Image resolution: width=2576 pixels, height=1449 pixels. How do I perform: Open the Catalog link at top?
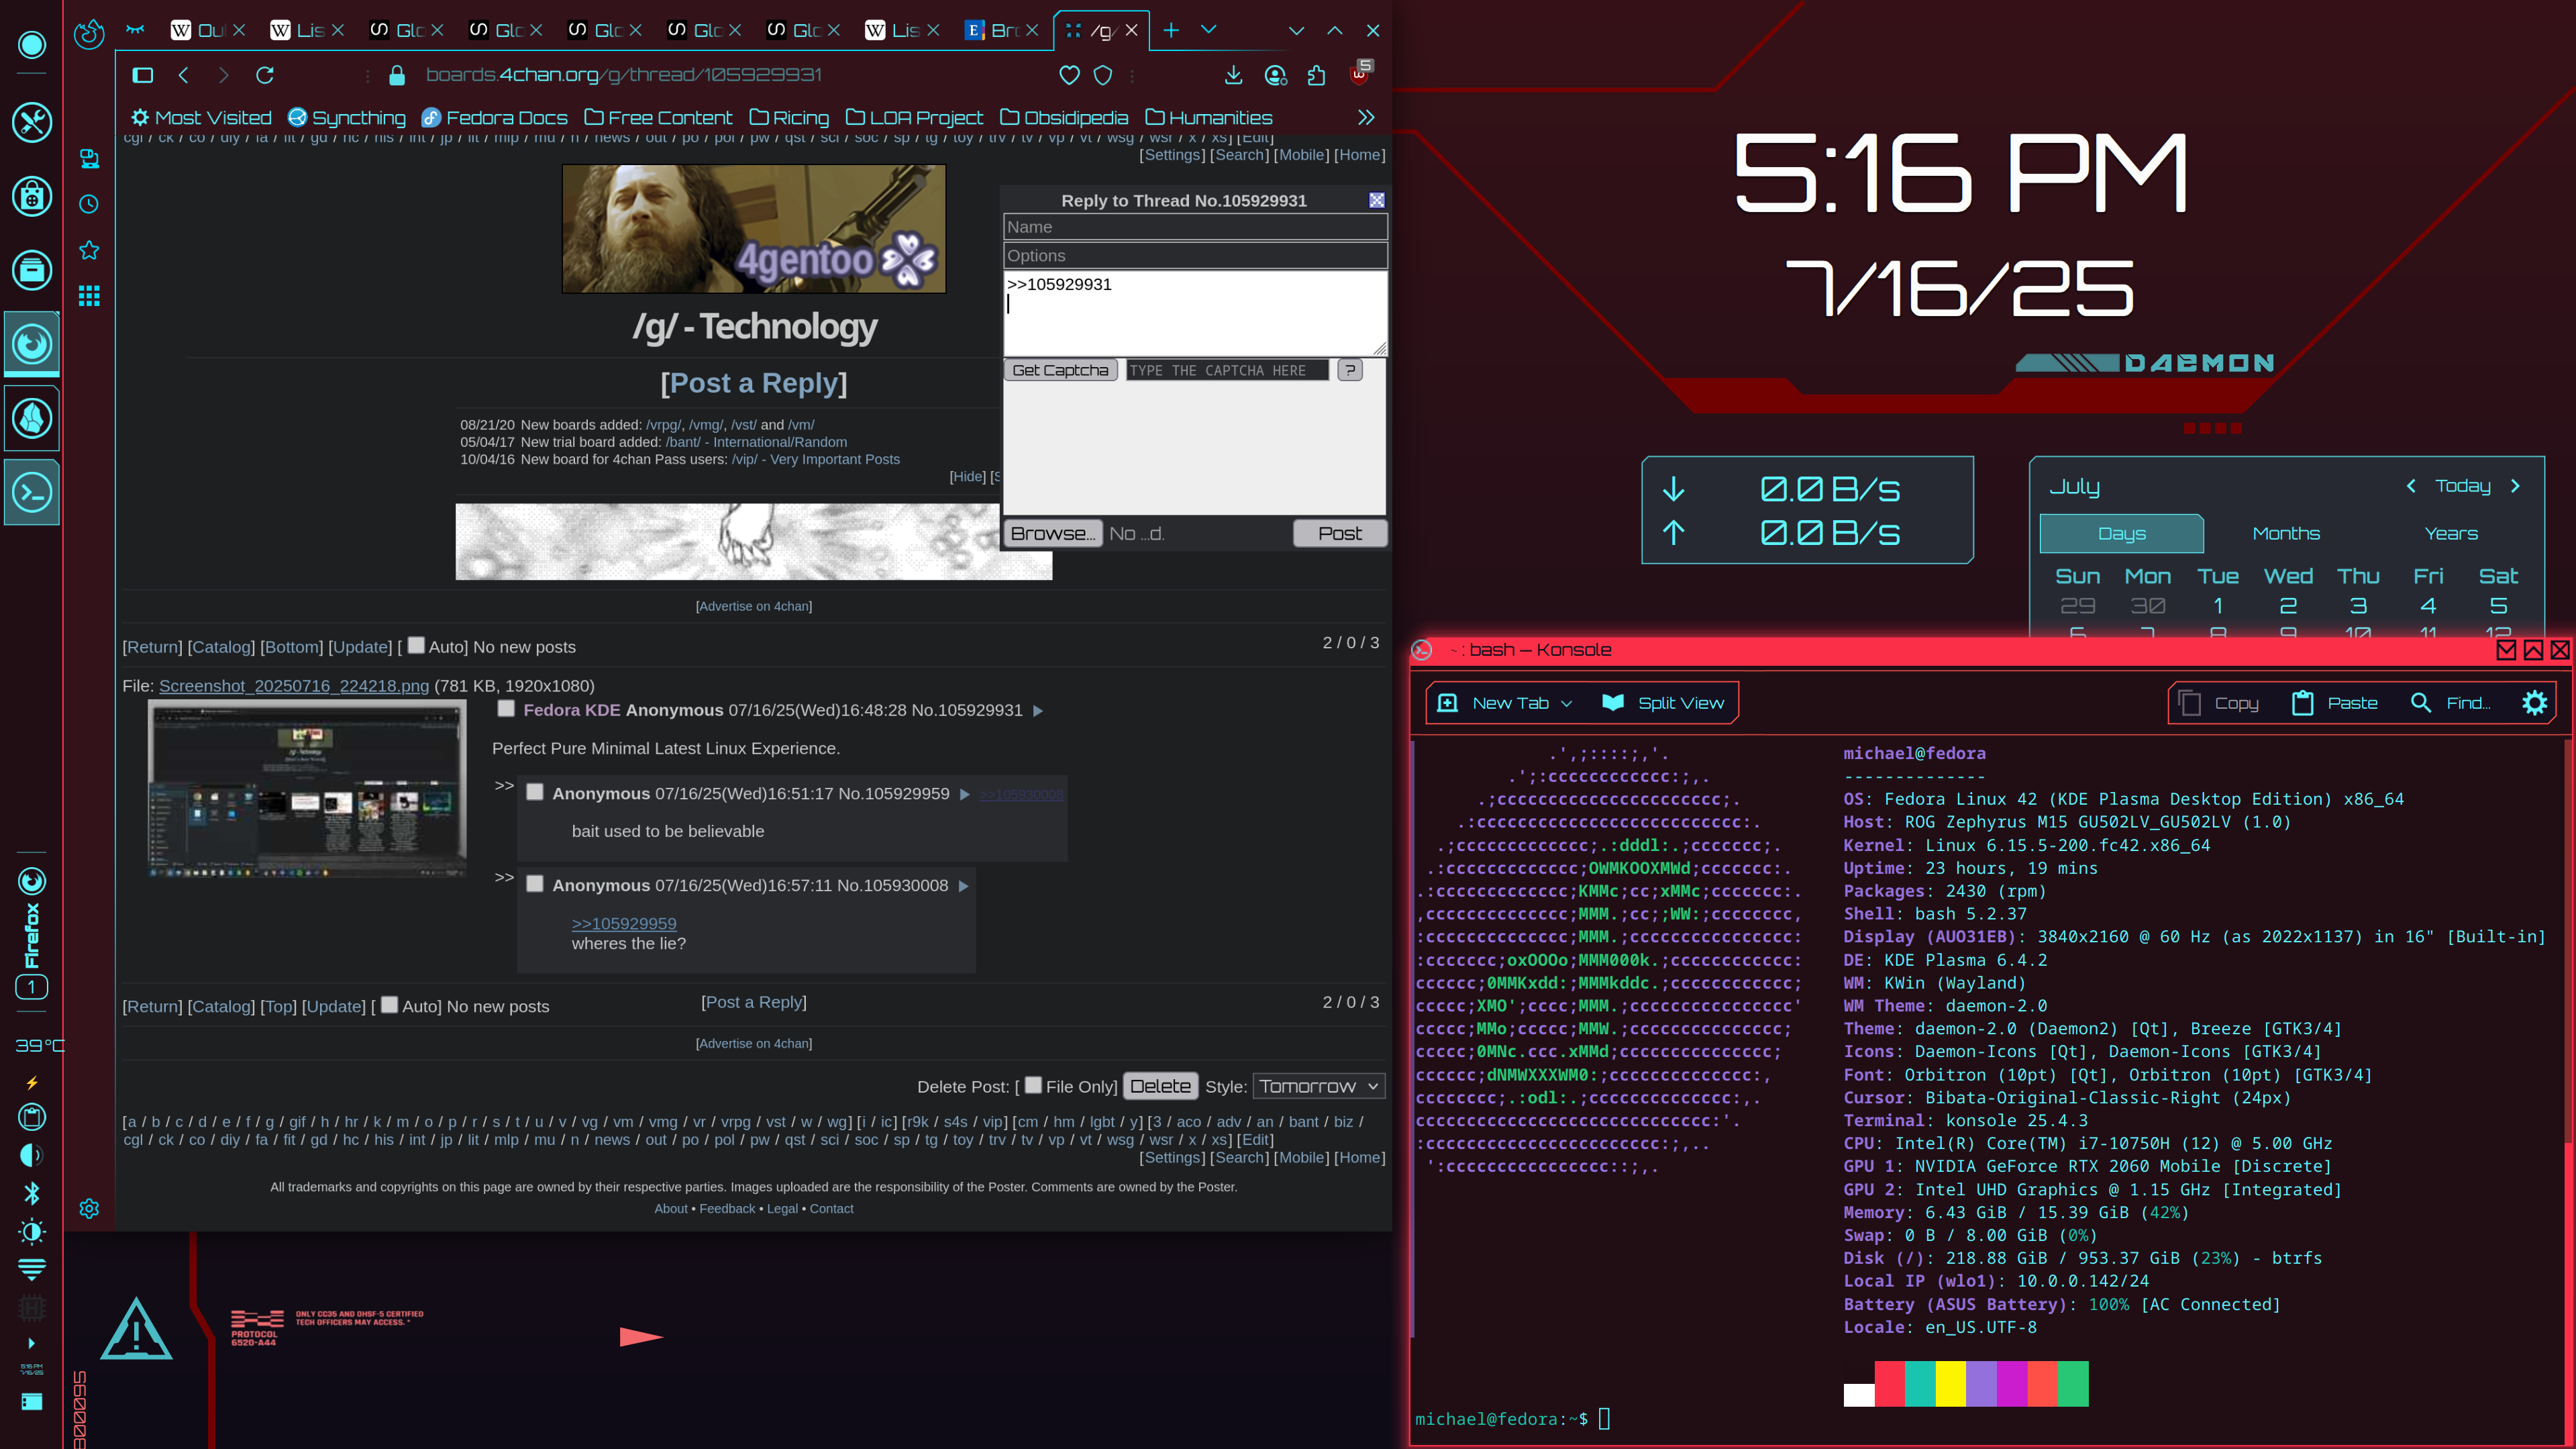[222, 647]
